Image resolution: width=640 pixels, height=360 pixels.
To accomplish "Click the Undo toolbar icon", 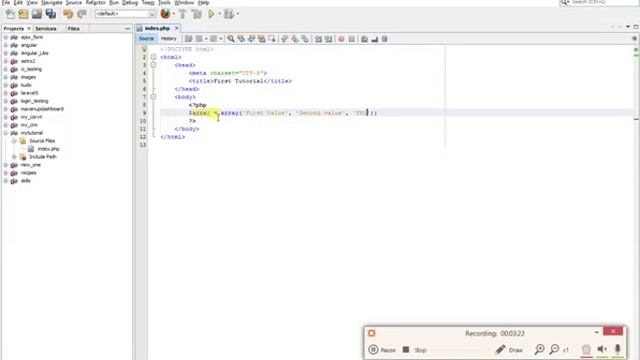I will 68,14.
